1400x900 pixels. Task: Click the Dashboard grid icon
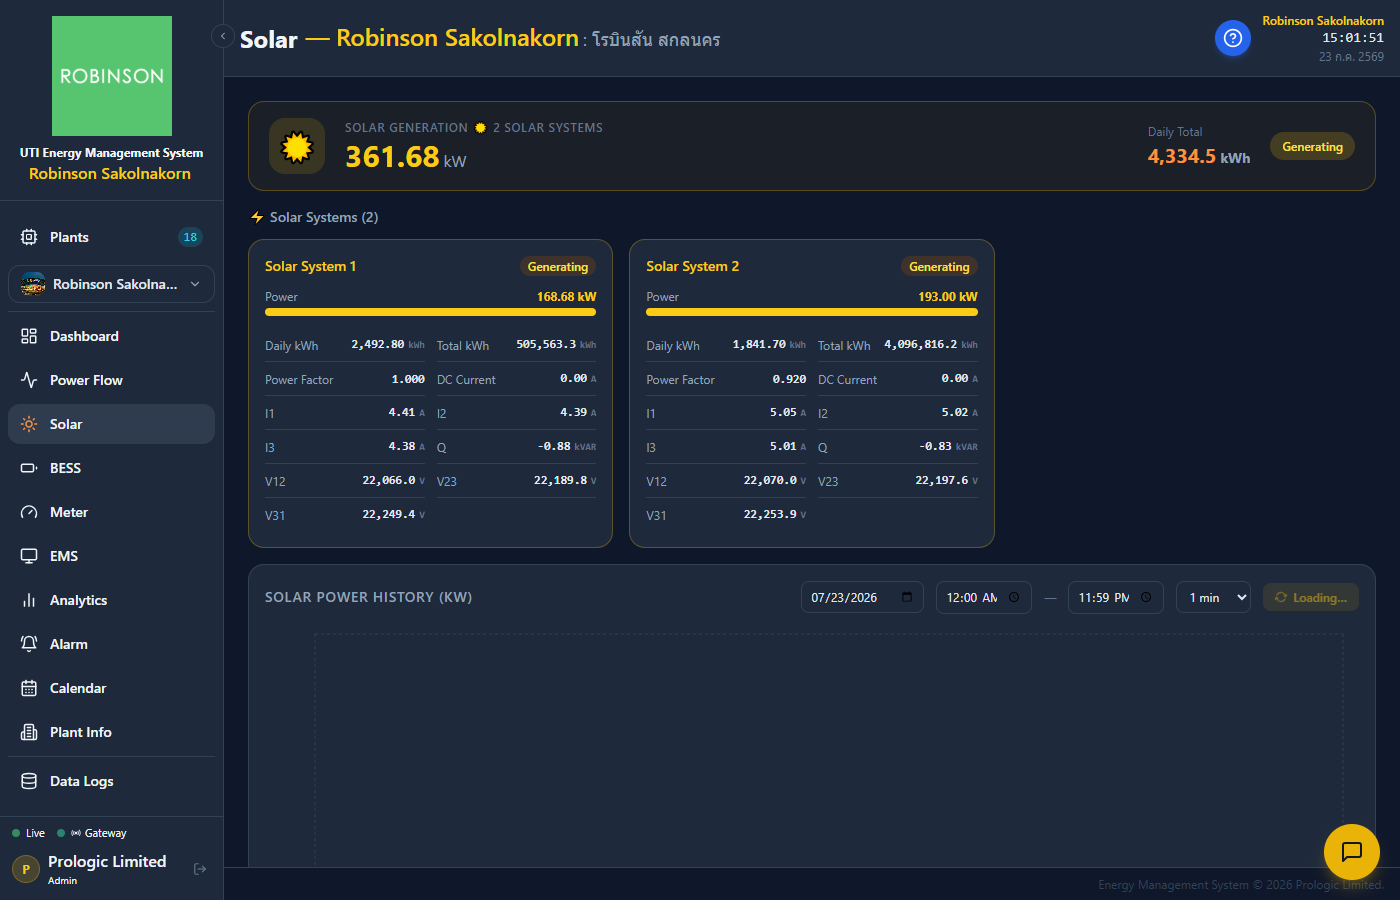click(29, 336)
